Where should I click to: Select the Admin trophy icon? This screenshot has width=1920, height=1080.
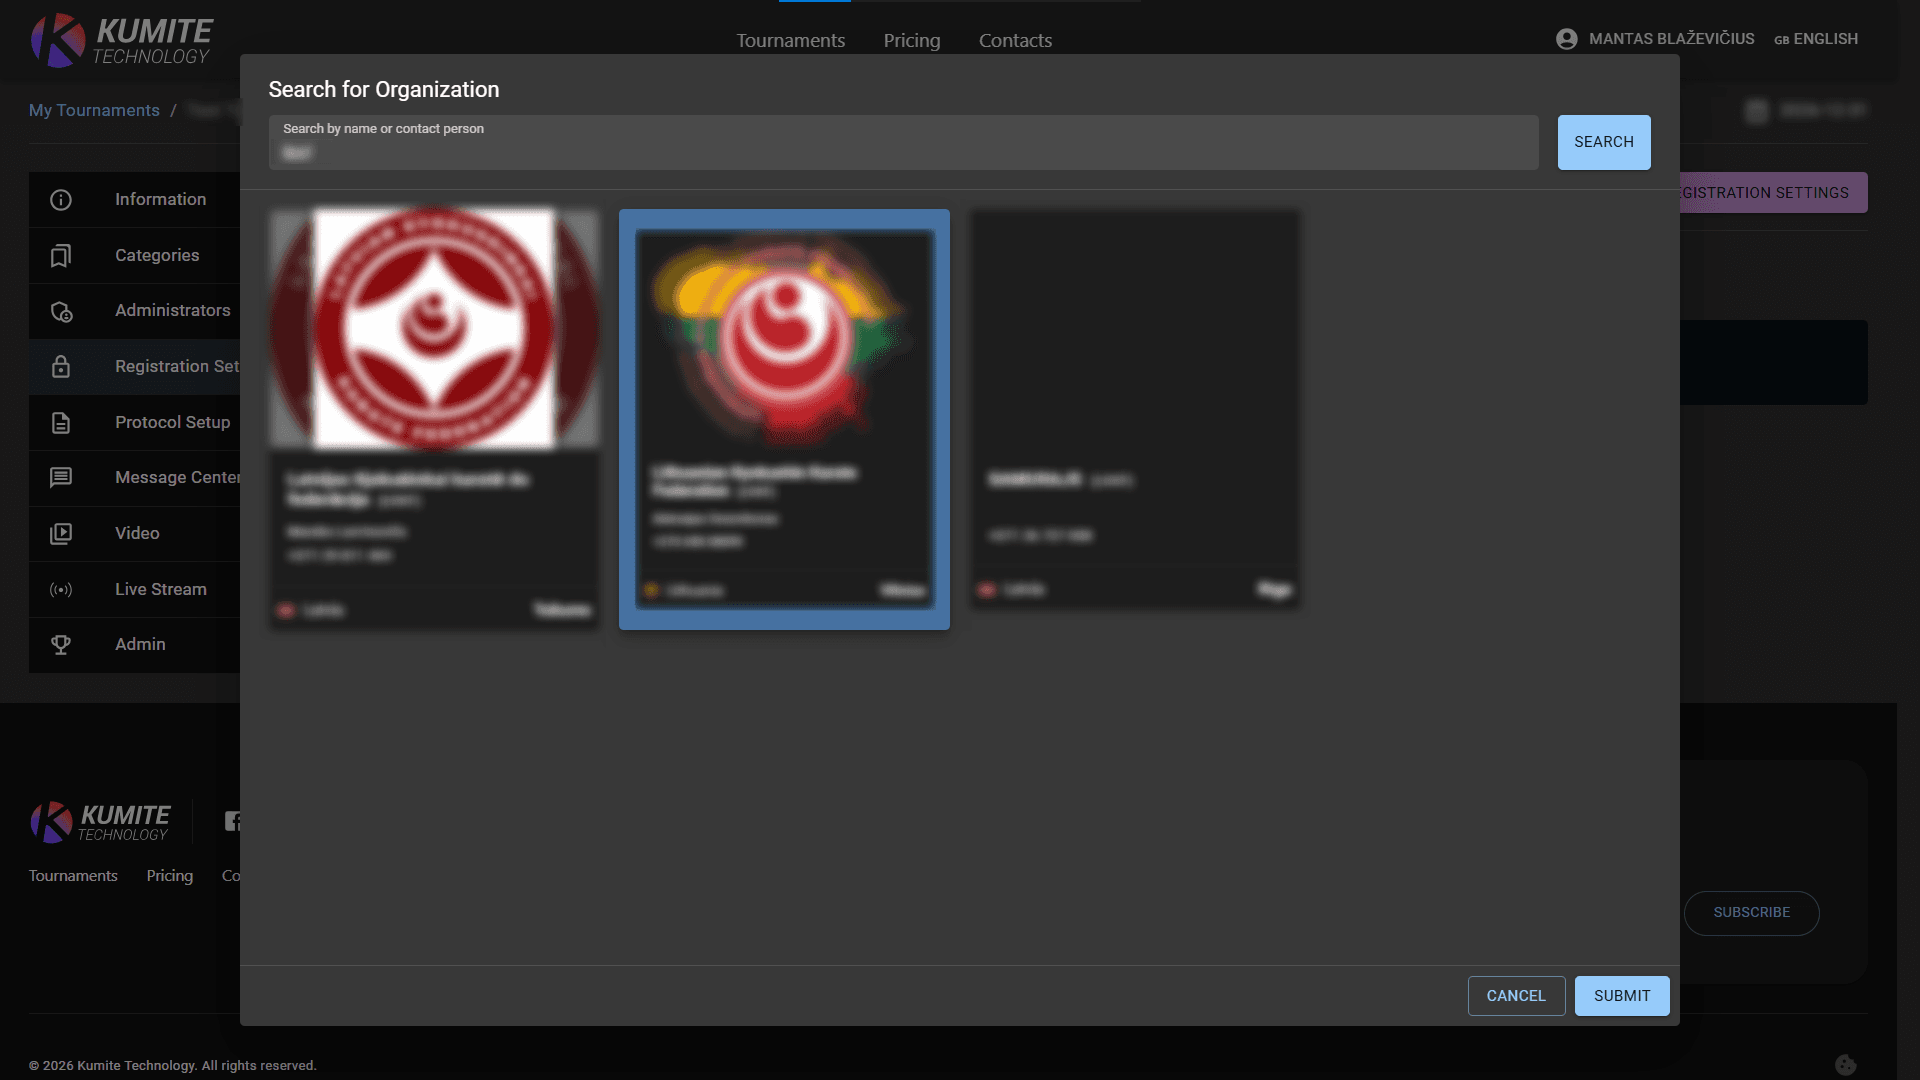[61, 644]
